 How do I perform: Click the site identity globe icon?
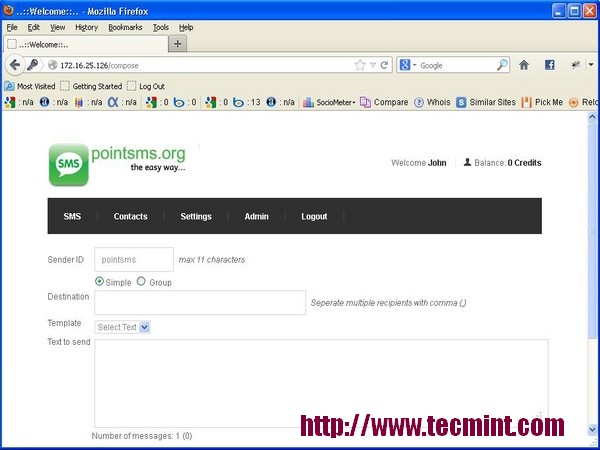pyautogui.click(x=53, y=65)
